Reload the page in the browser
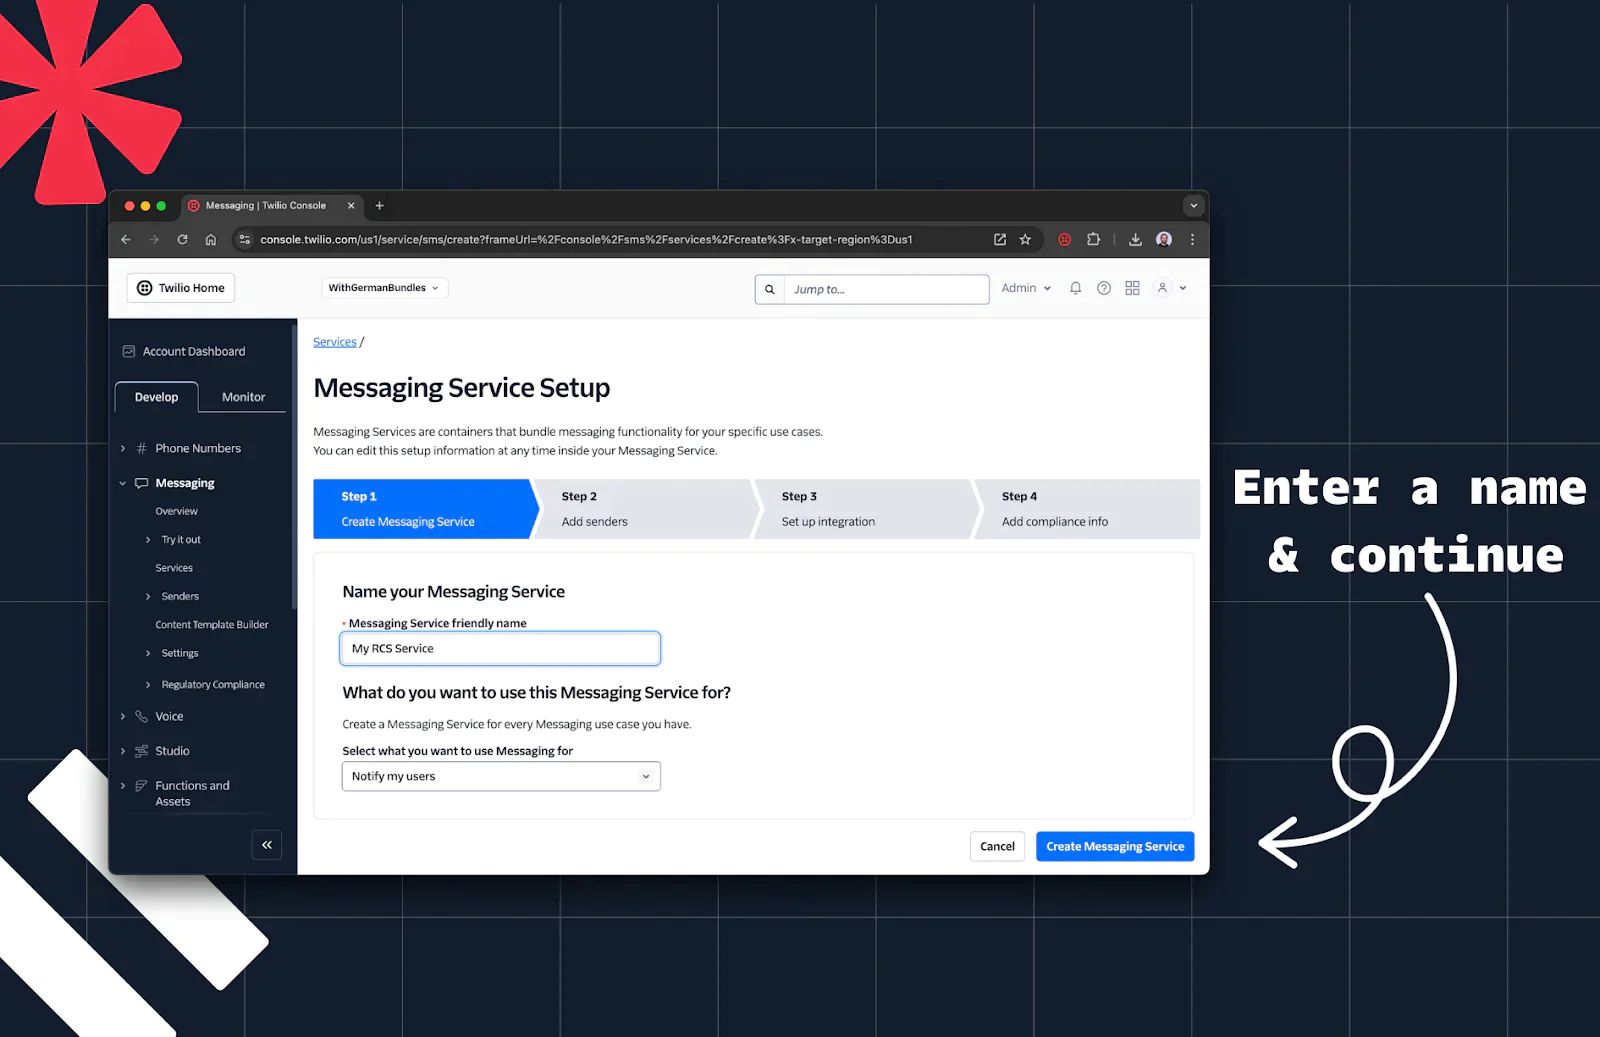 (x=182, y=240)
